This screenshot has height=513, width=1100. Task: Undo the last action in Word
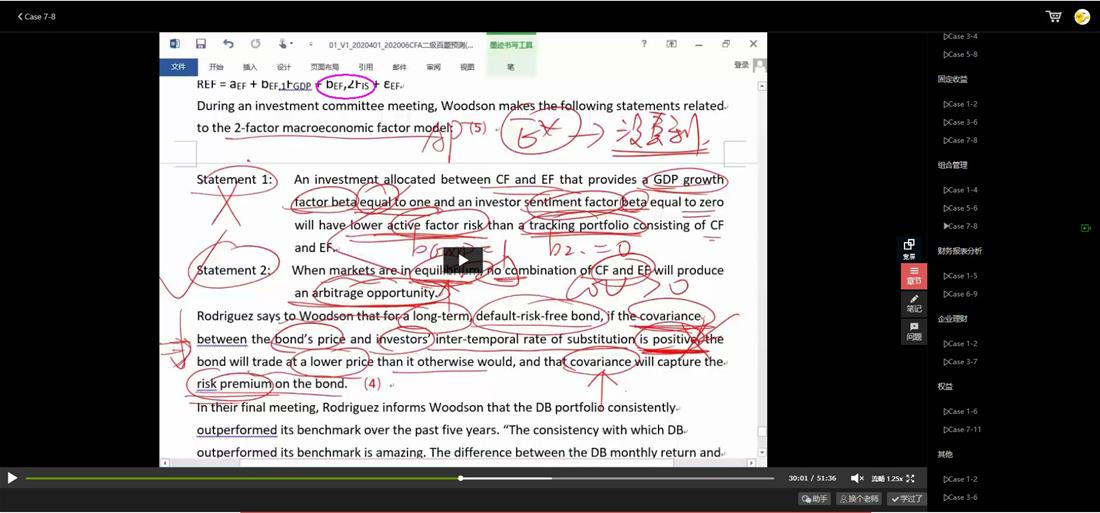click(x=228, y=44)
